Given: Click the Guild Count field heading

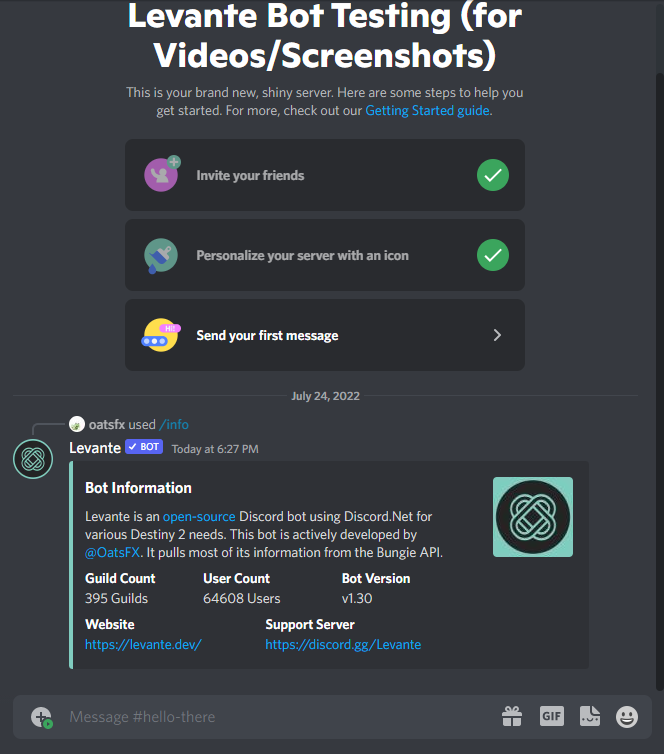Looking at the screenshot, I should (120, 578).
